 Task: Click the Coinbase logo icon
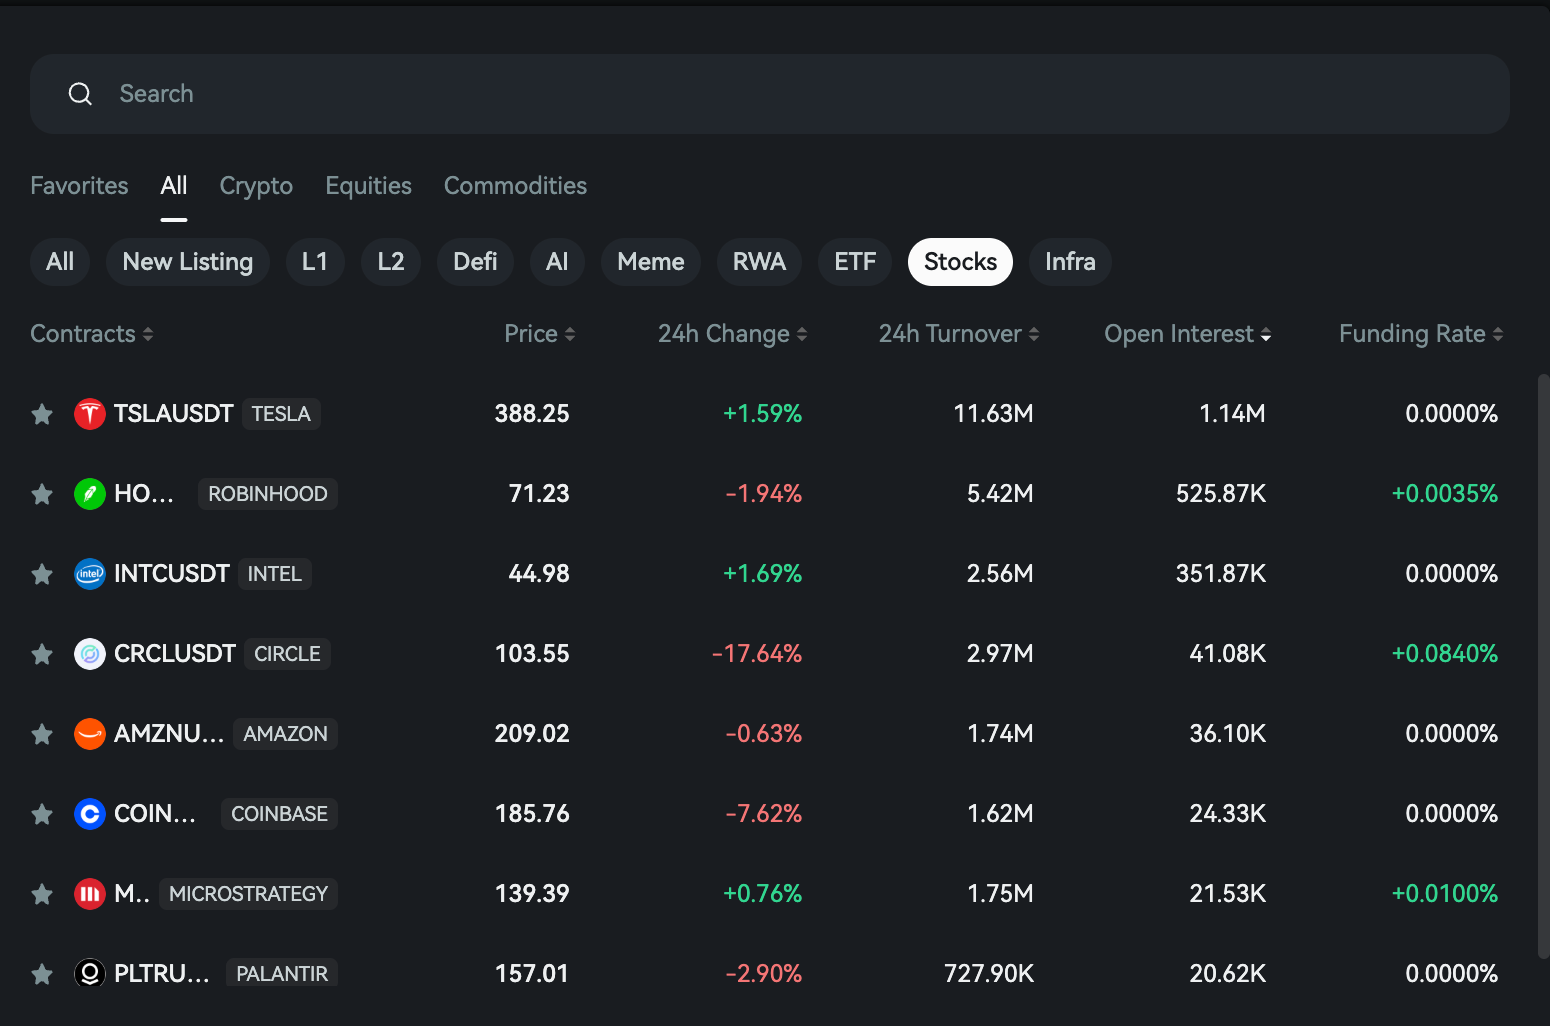pos(89,813)
